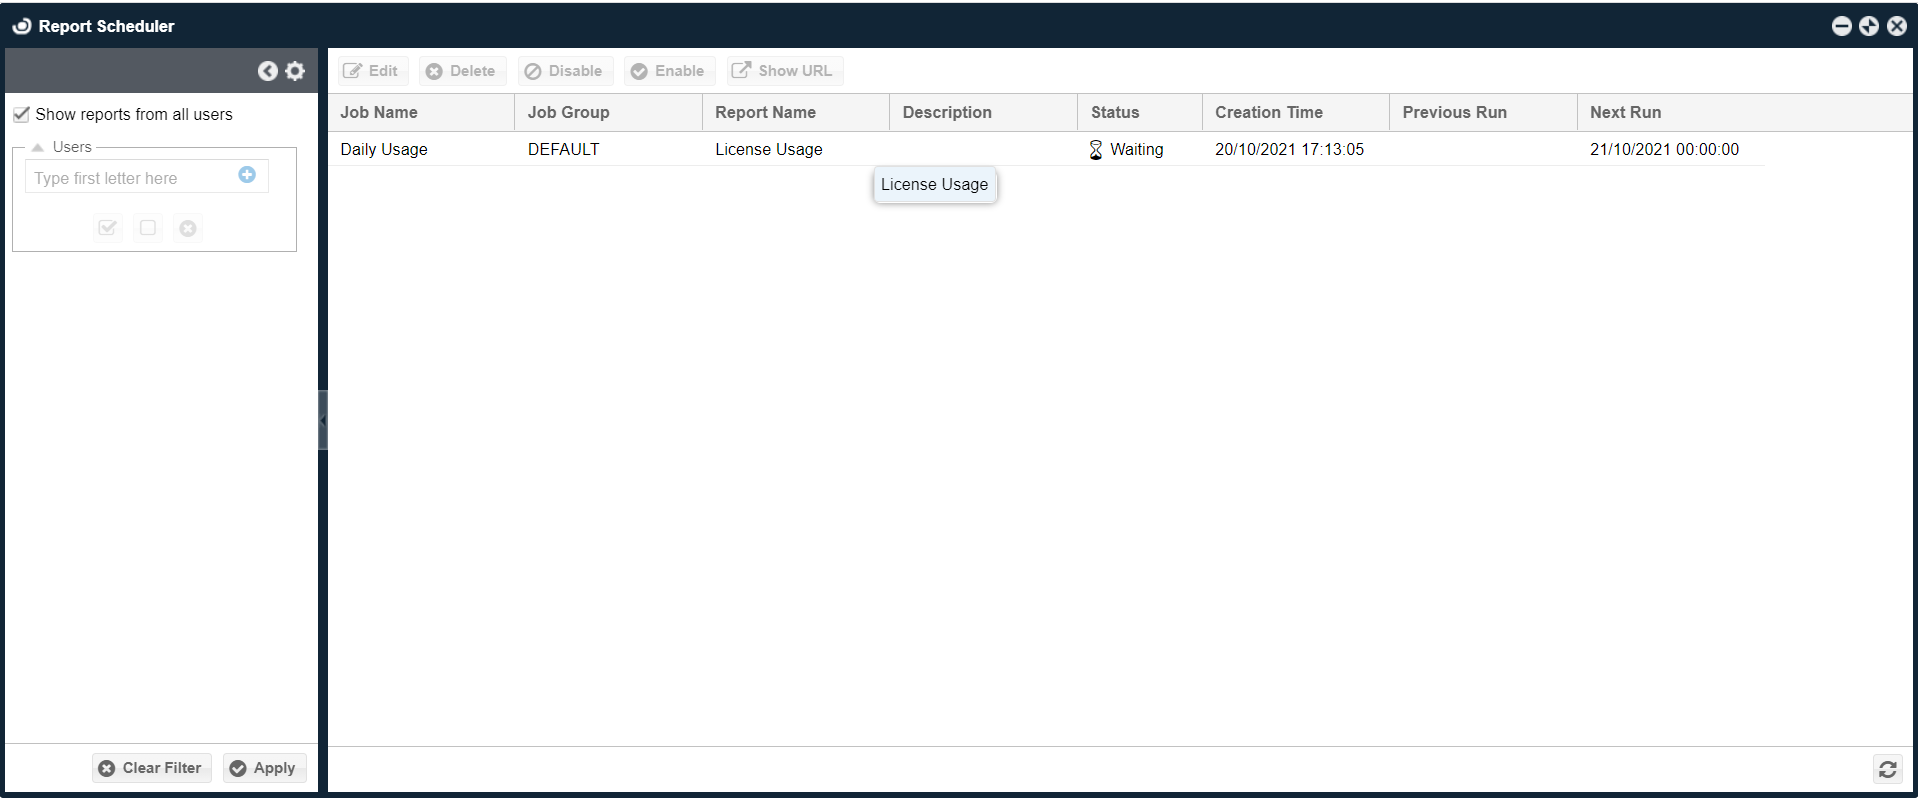Click the plus icon in Users field
The width and height of the screenshot is (1918, 798).
pos(247,175)
